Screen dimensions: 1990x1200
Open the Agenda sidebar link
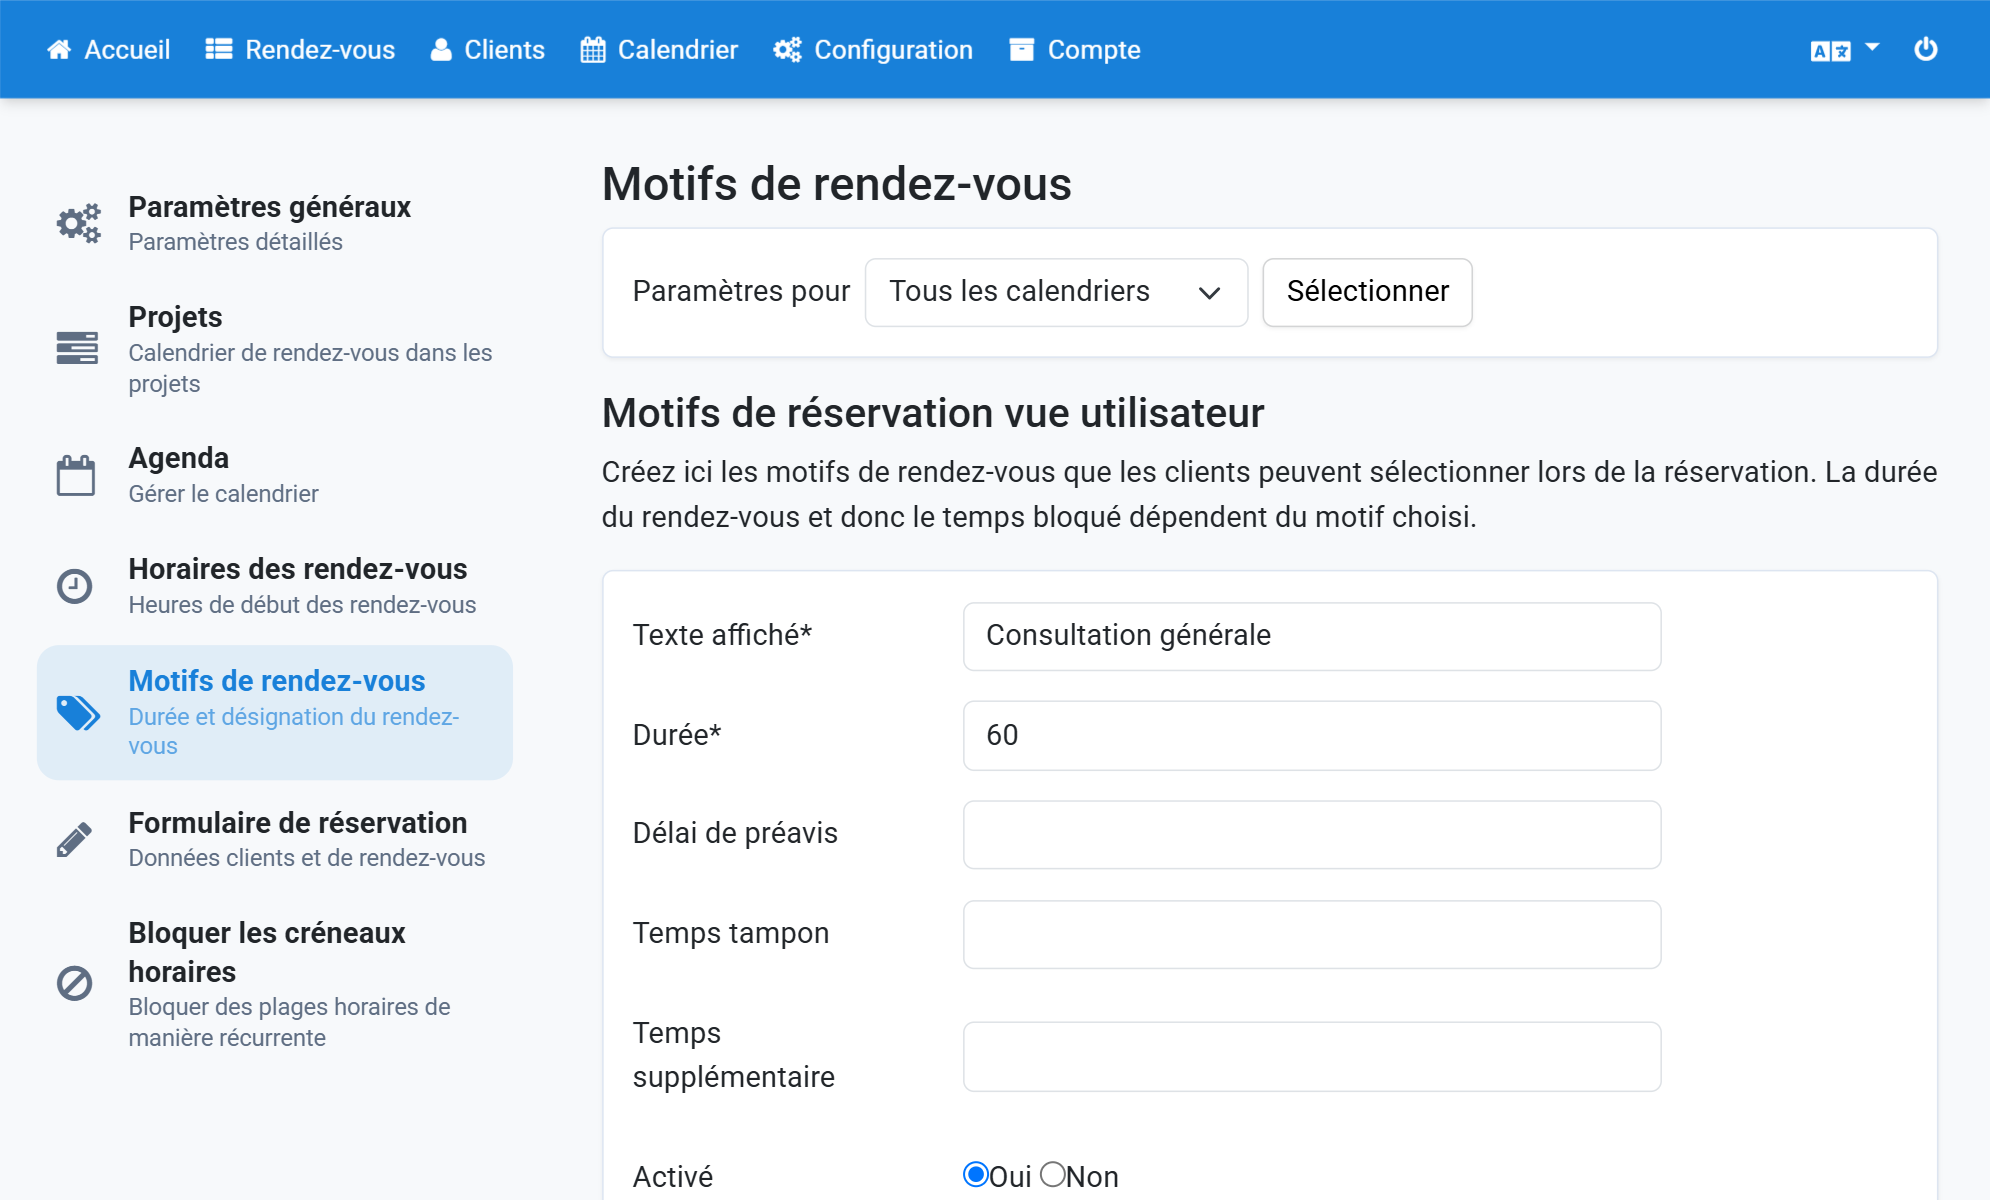[275, 475]
